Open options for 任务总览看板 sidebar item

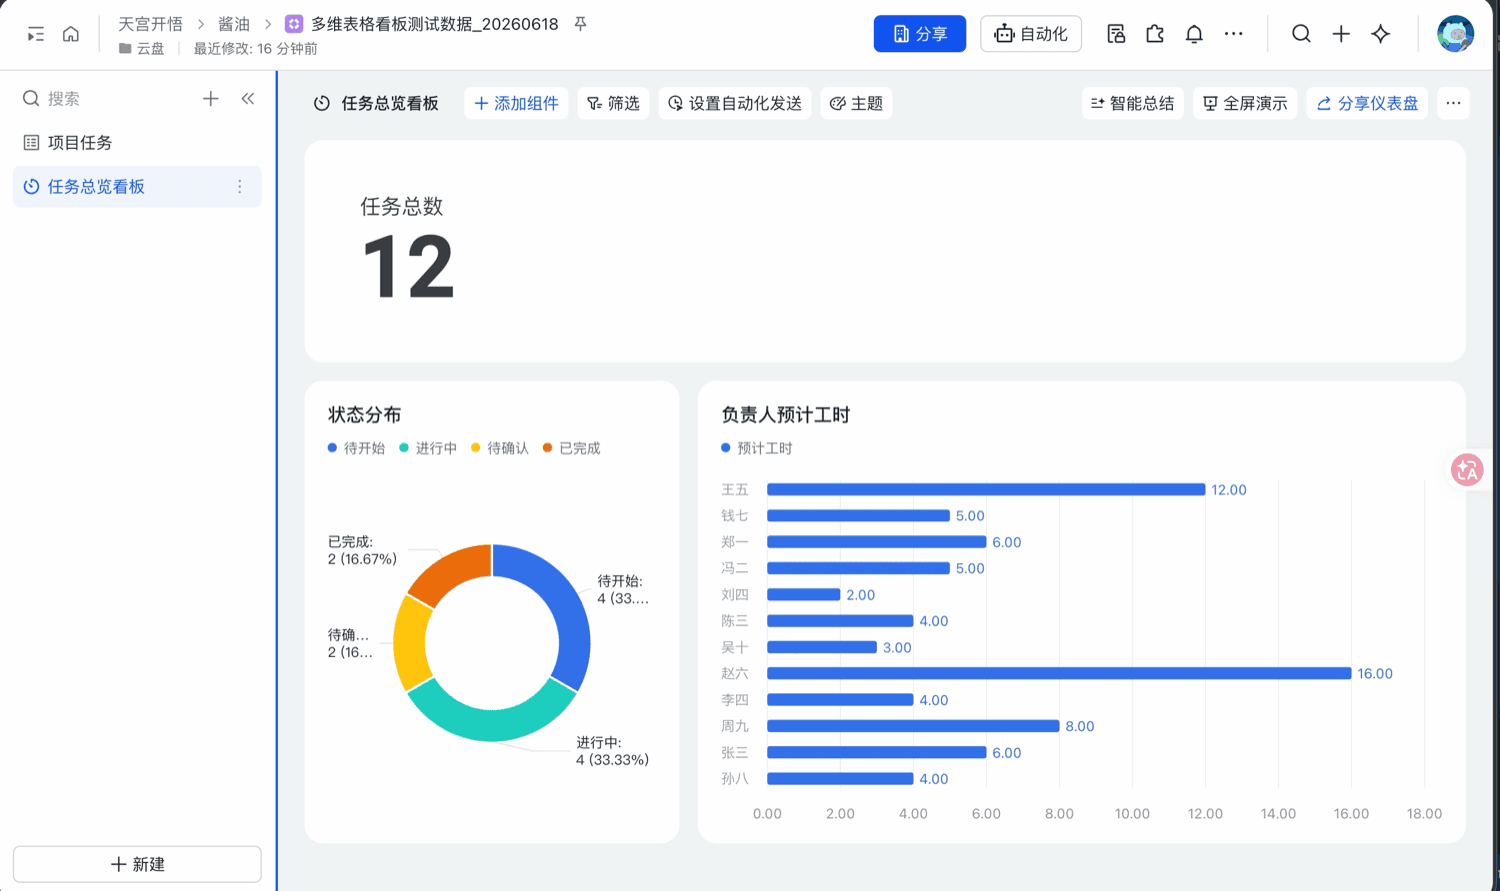[x=240, y=187]
